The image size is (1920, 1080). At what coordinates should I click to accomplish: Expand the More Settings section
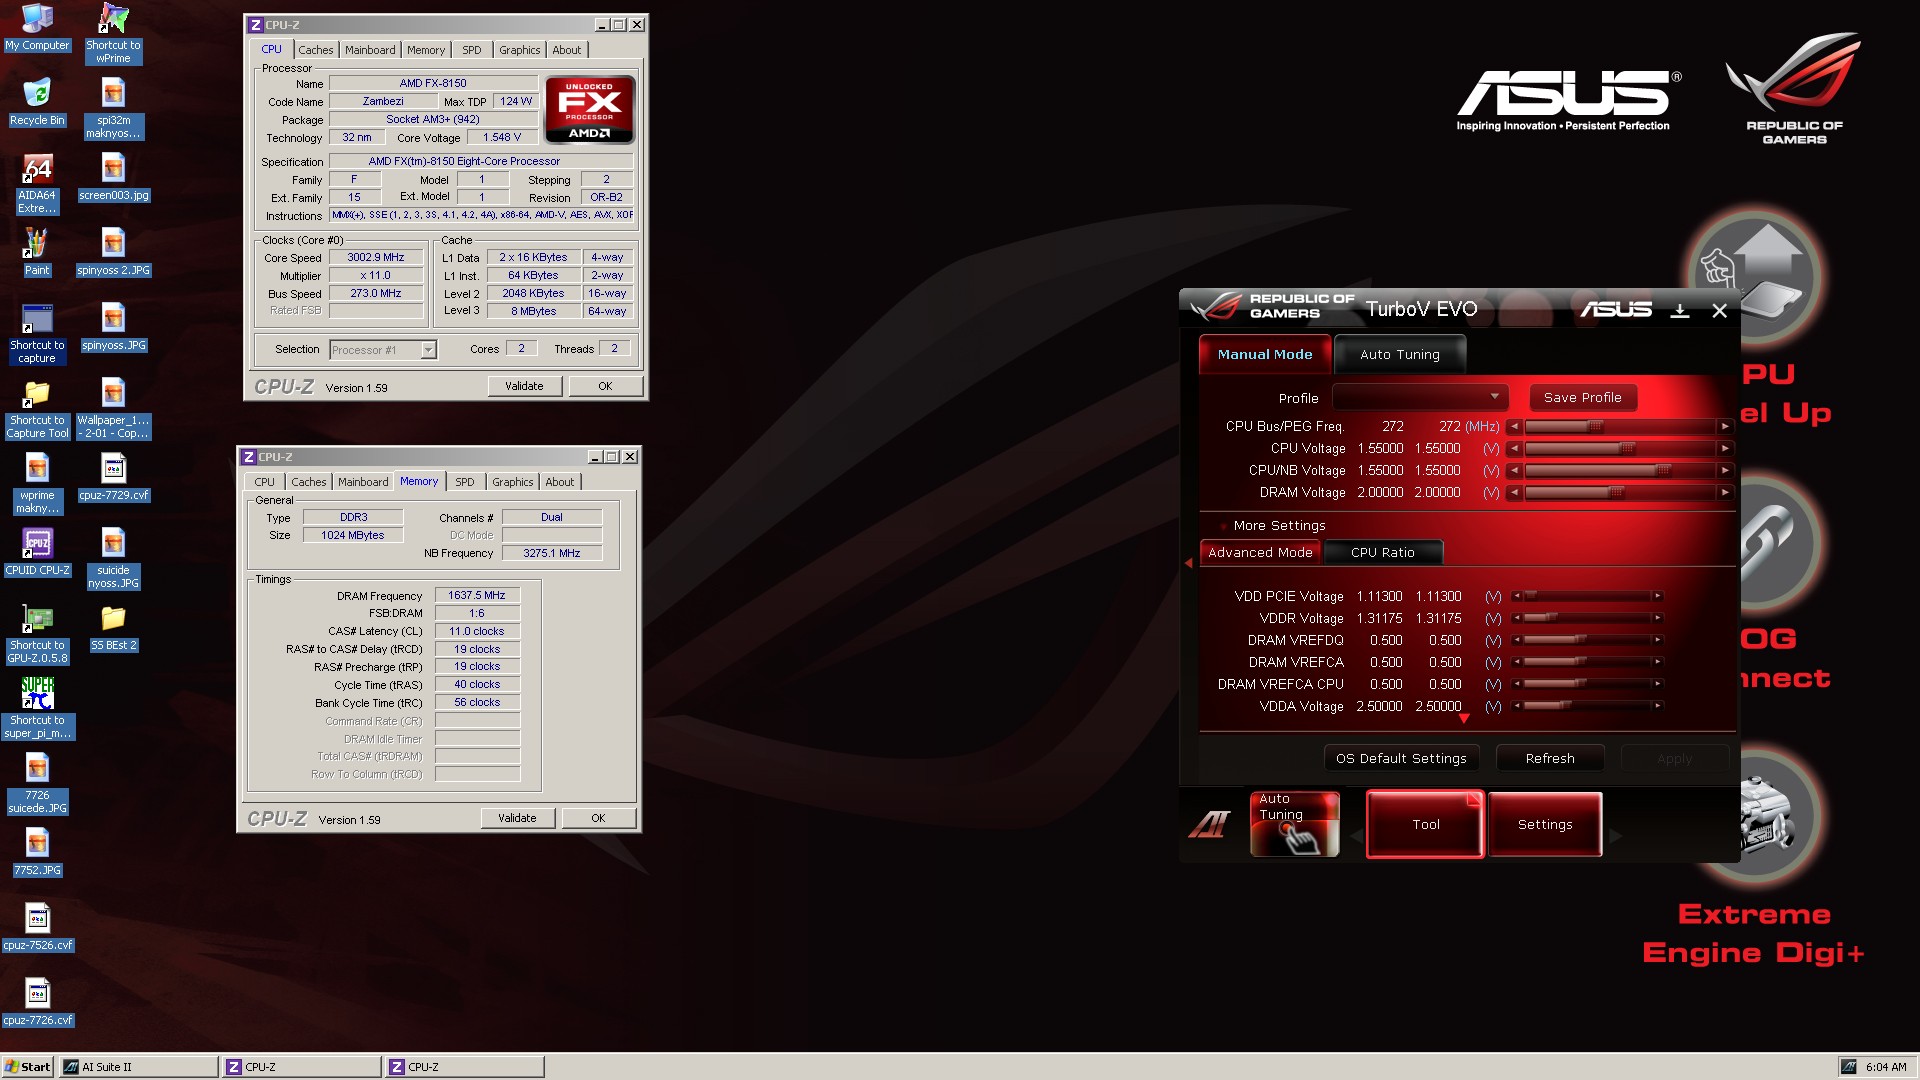point(1278,525)
